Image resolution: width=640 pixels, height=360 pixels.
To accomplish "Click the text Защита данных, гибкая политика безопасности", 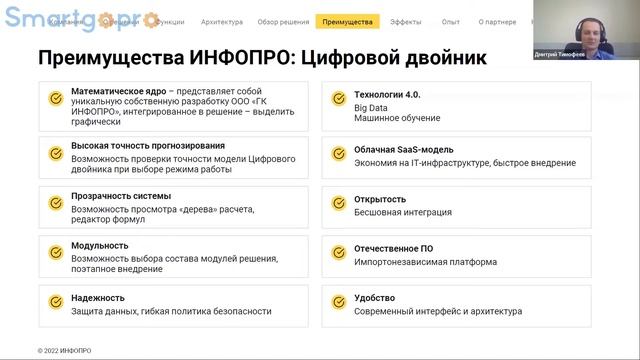I will pos(171,311).
